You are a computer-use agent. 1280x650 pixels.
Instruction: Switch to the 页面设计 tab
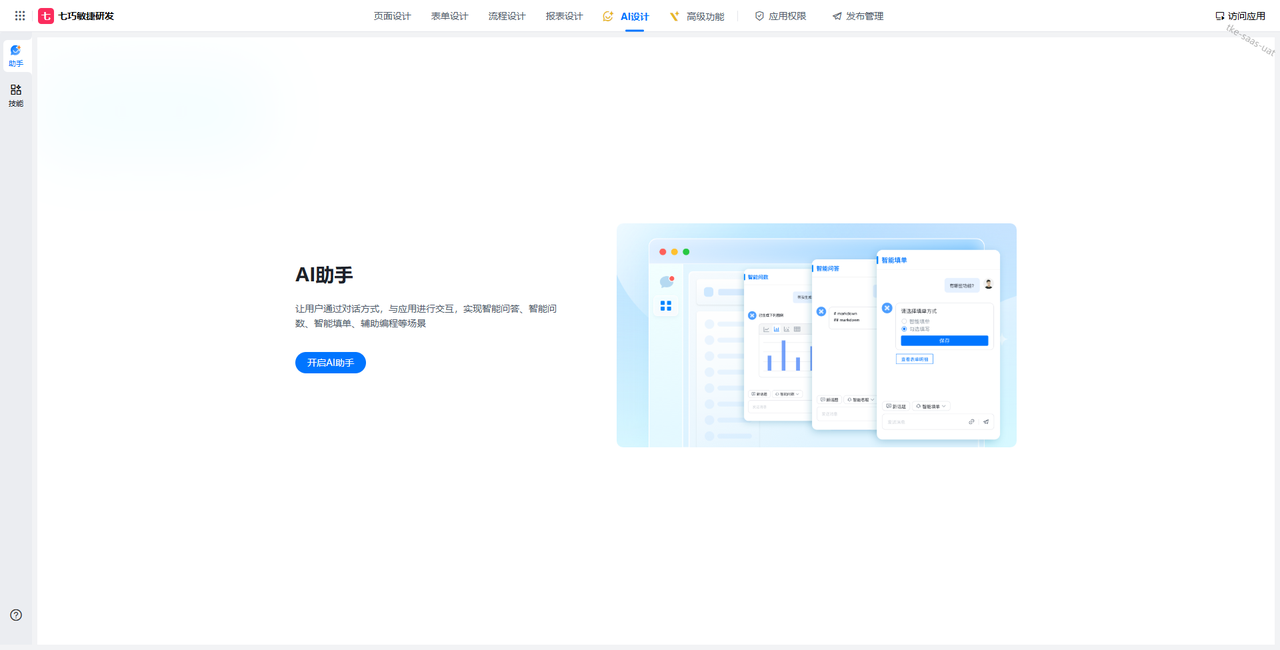(392, 16)
